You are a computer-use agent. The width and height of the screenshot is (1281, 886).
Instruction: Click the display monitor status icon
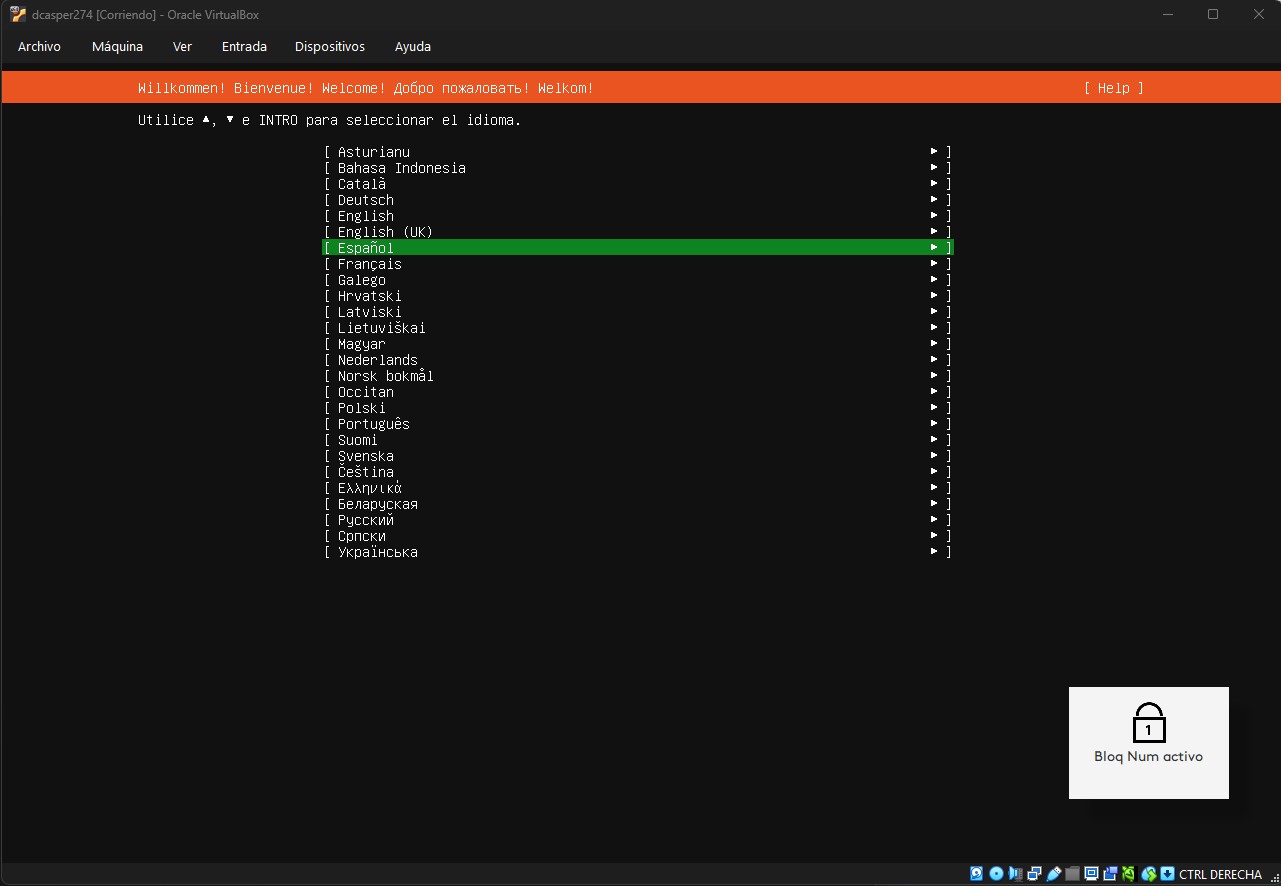point(1091,874)
